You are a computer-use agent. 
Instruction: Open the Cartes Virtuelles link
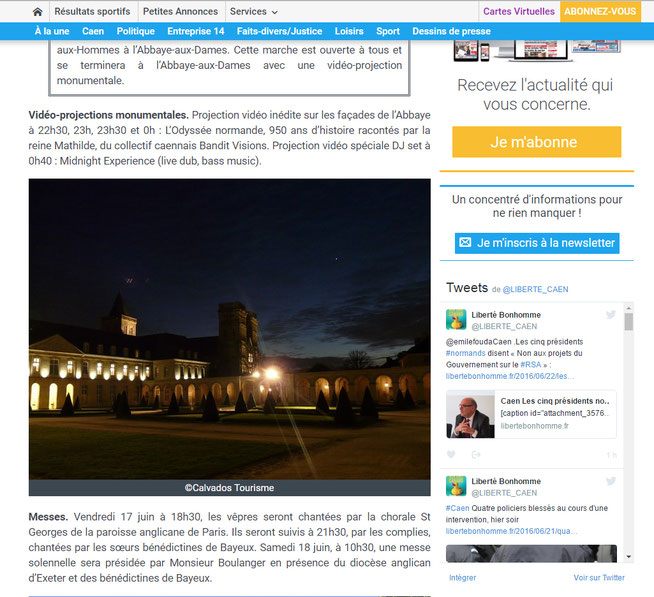pos(518,12)
